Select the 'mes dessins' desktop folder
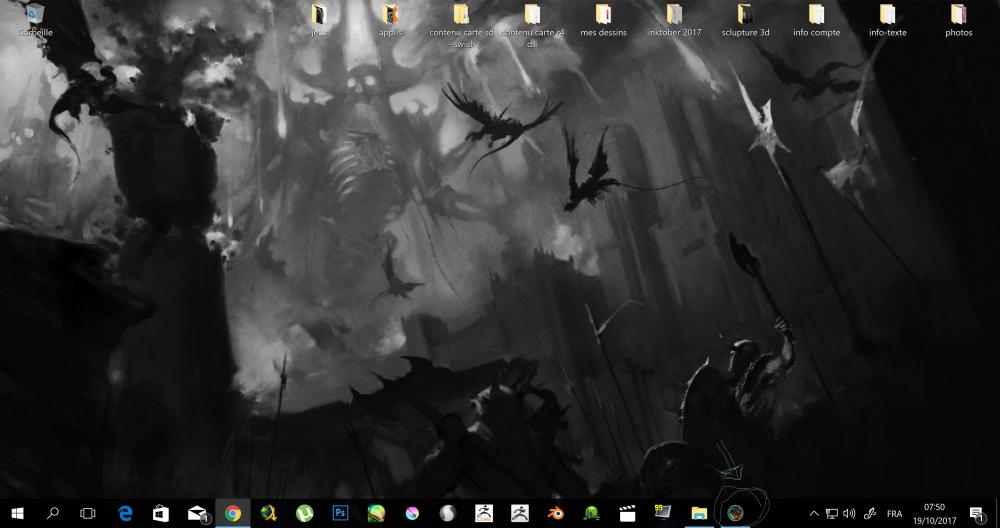1000x528 pixels. pyautogui.click(x=603, y=20)
